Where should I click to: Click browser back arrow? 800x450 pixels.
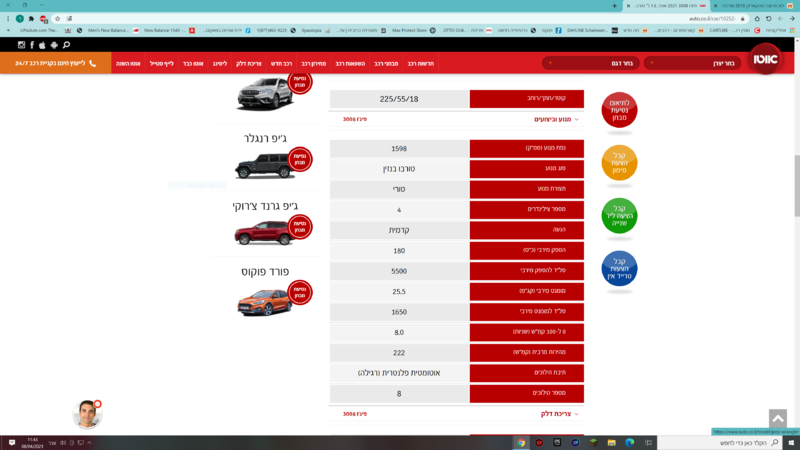pyautogui.click(x=792, y=18)
